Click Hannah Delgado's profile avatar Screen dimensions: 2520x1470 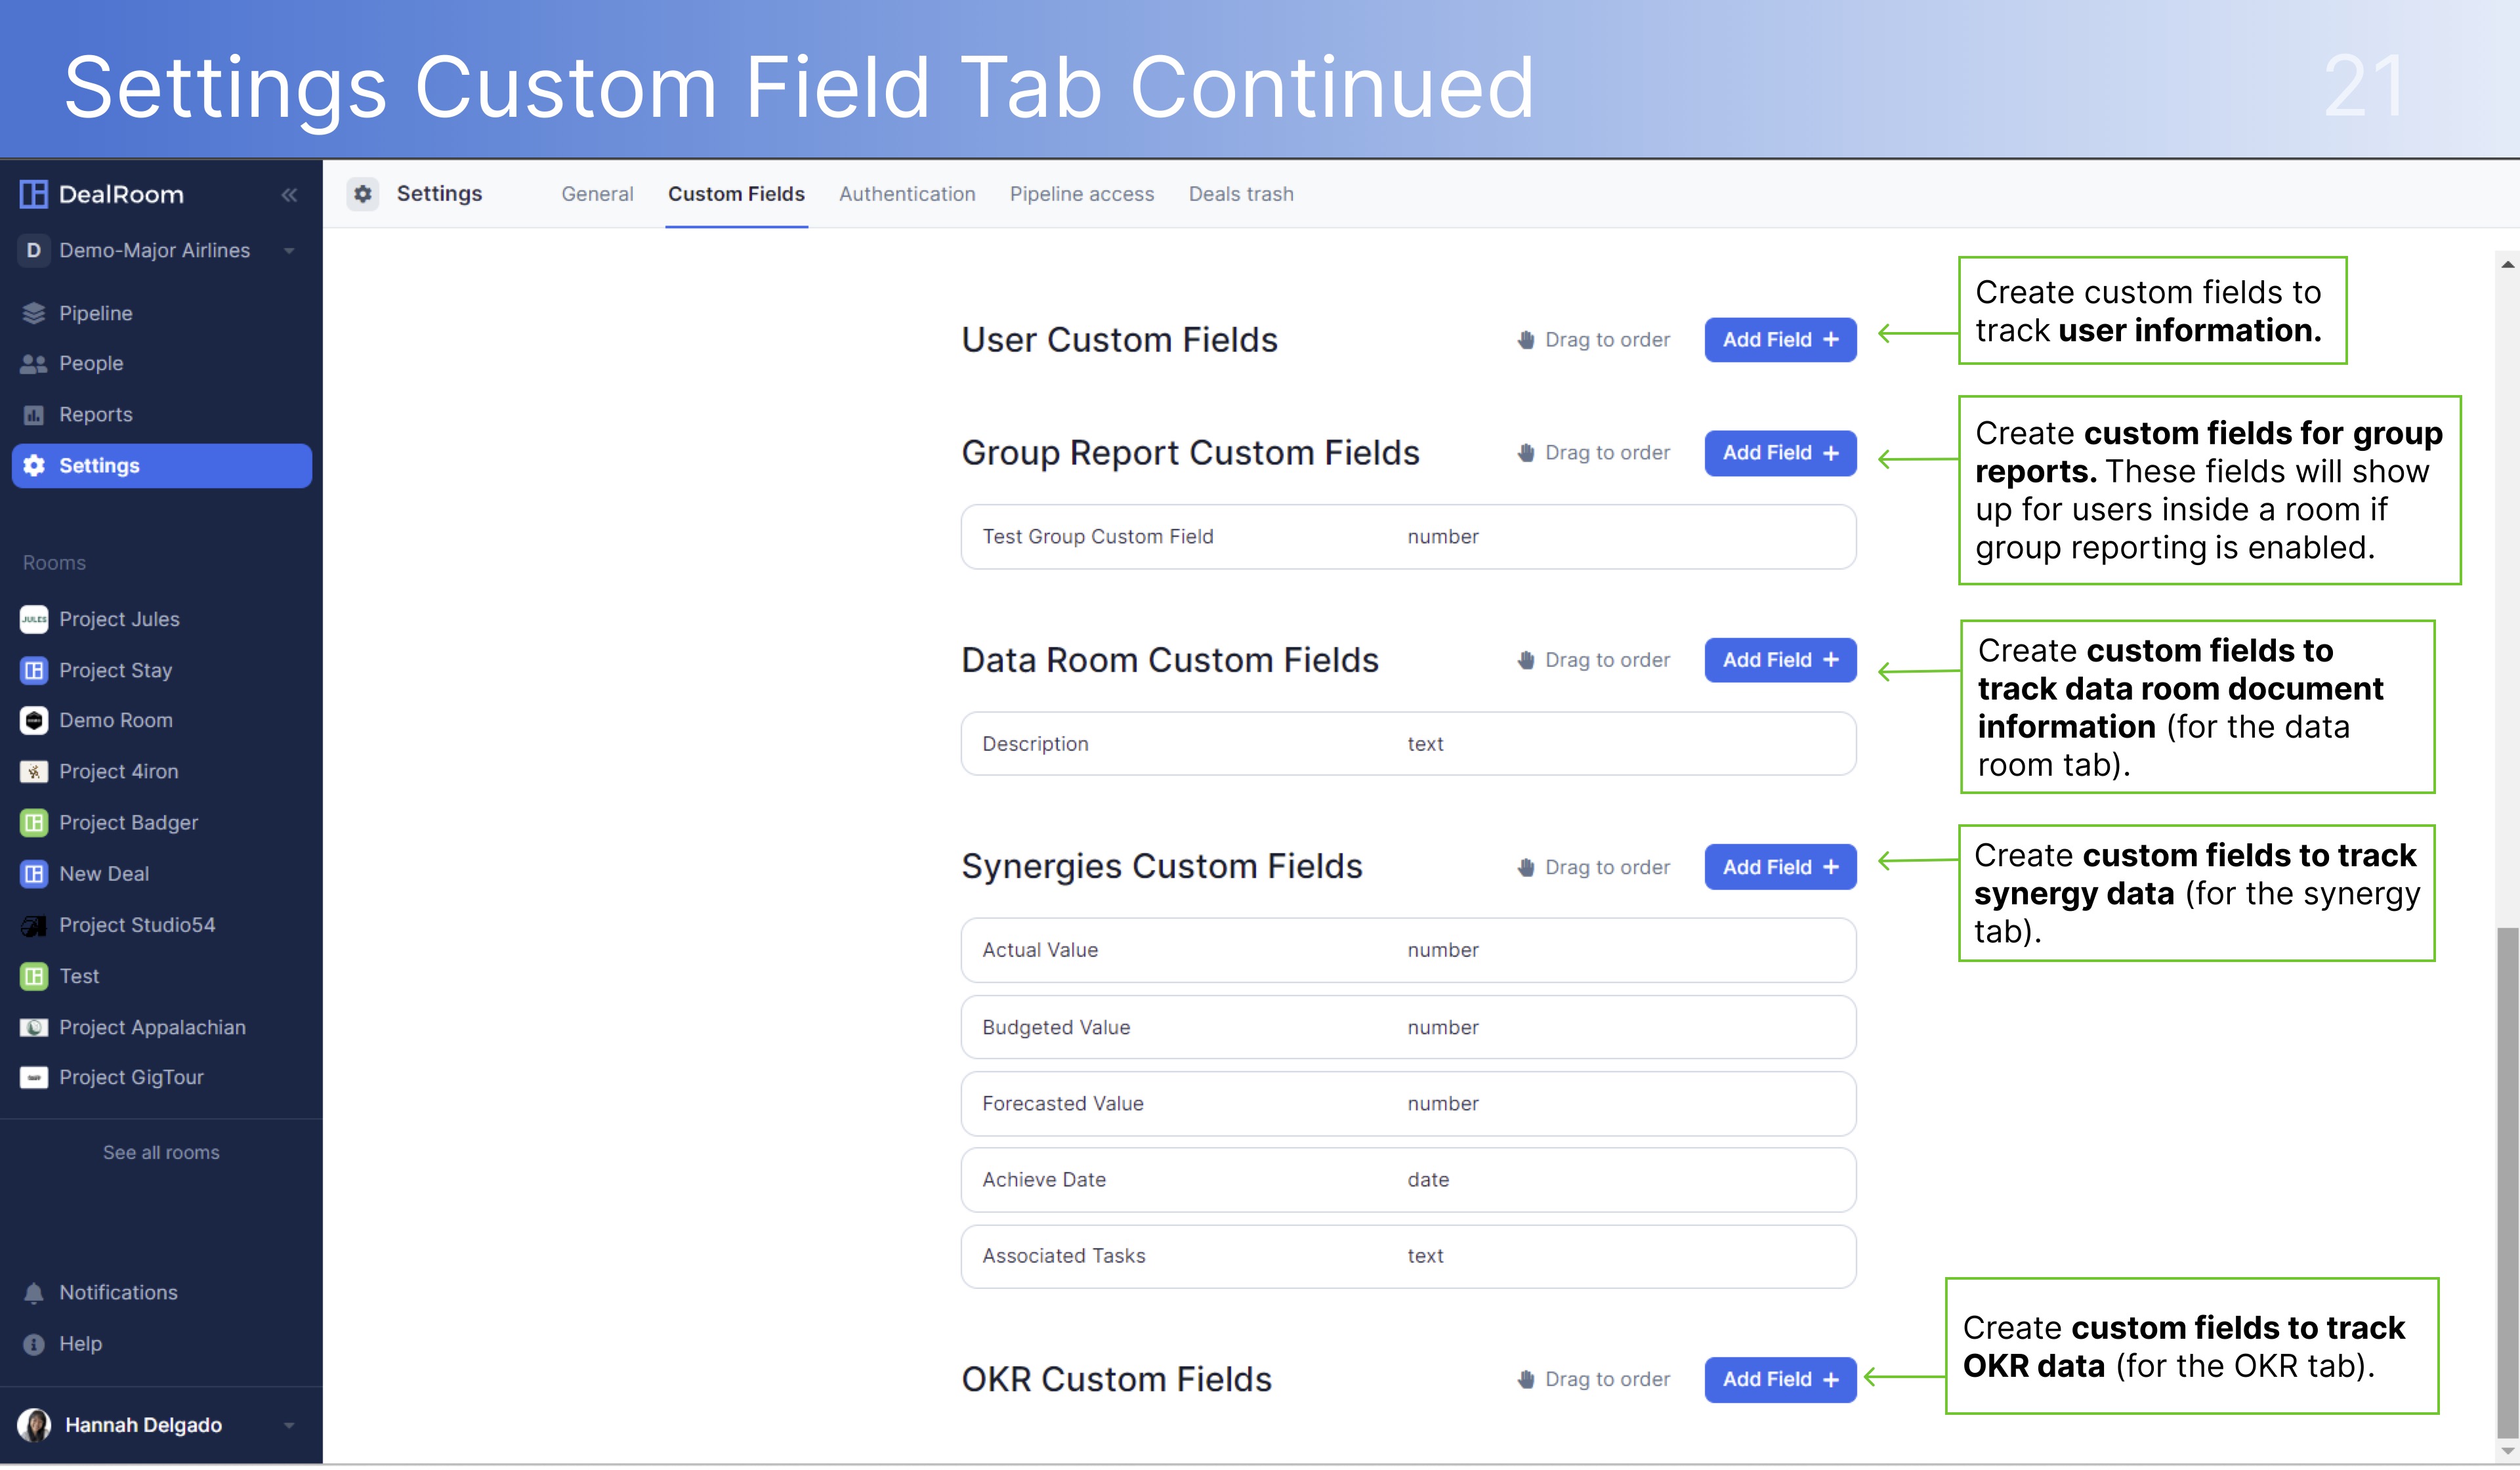pyautogui.click(x=36, y=1425)
